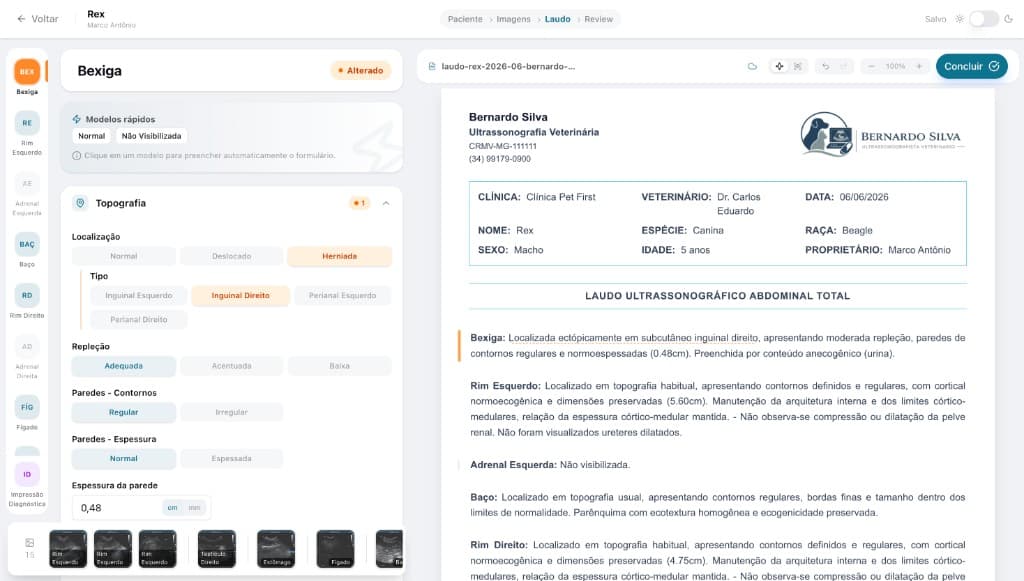Open Impressão Diagnóstica (ID) sidebar icon

coord(27,475)
